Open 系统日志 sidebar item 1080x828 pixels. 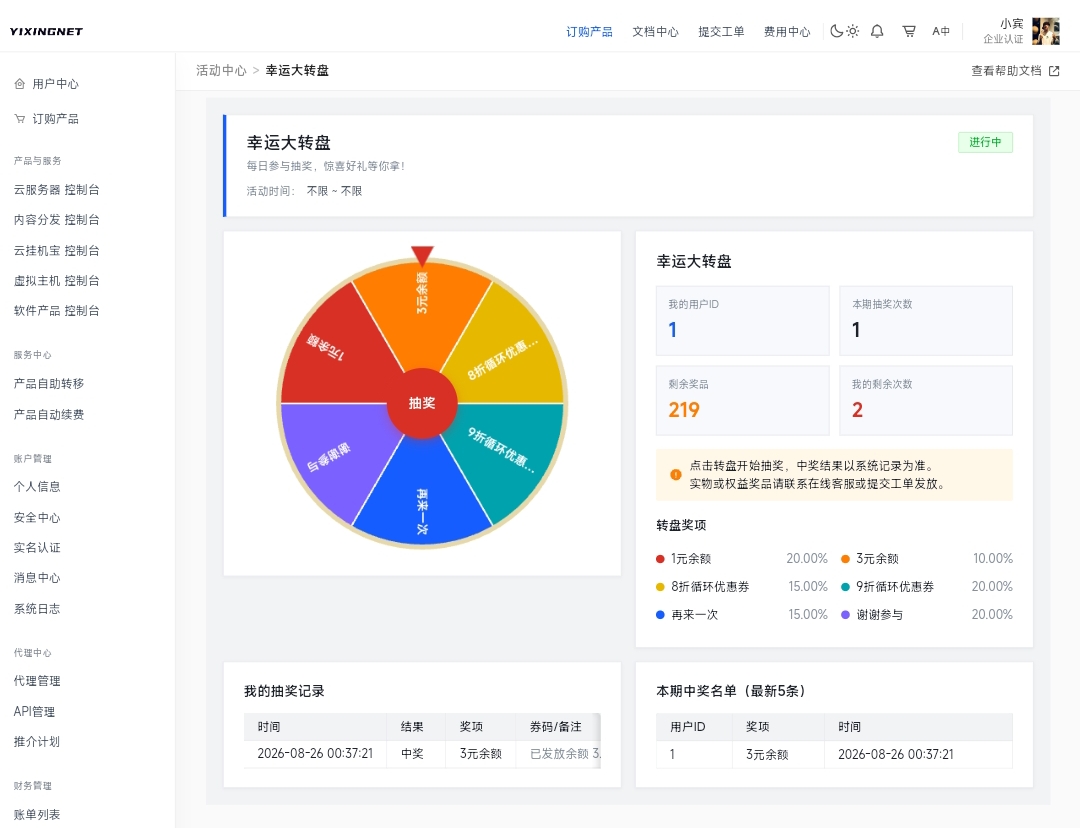pos(37,609)
